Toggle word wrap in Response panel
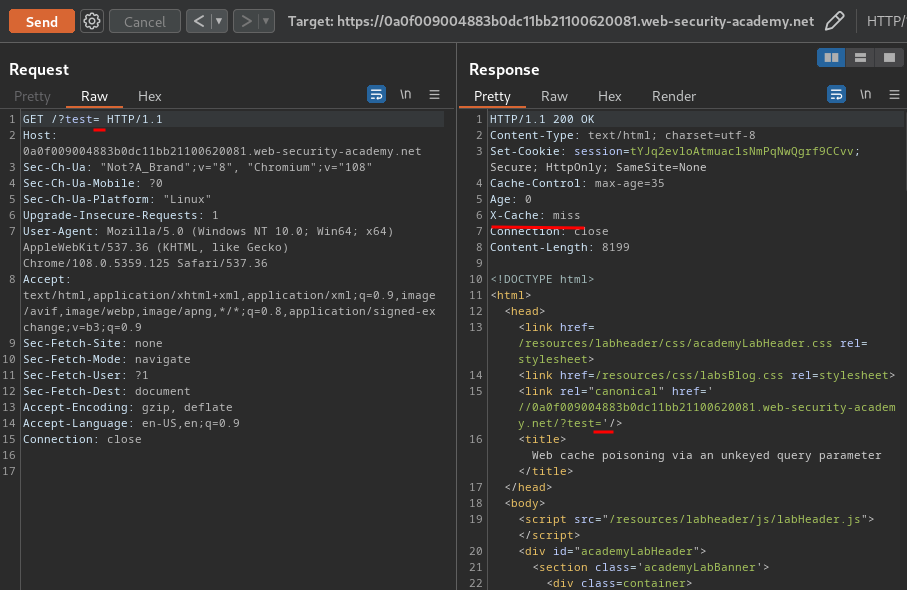This screenshot has height=590, width=907. tap(836, 94)
